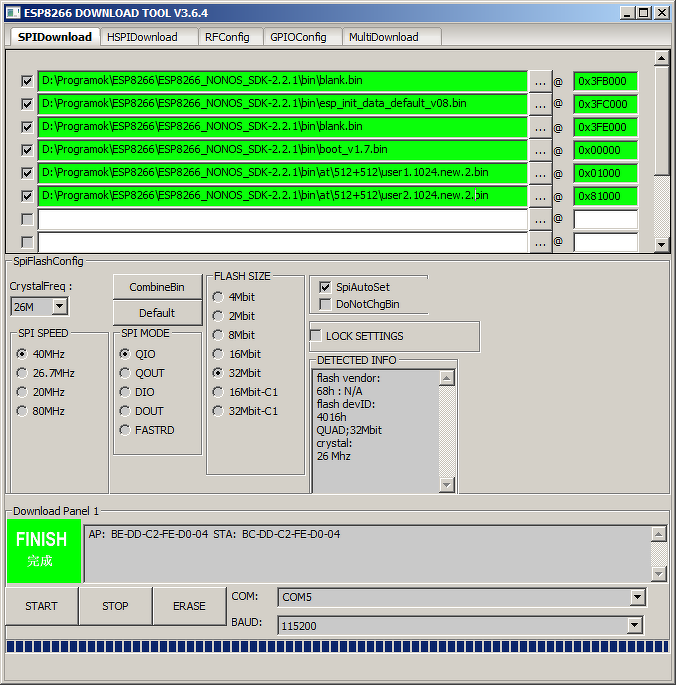This screenshot has width=676, height=685.
Task: Click the Default button
Action: (x=157, y=313)
